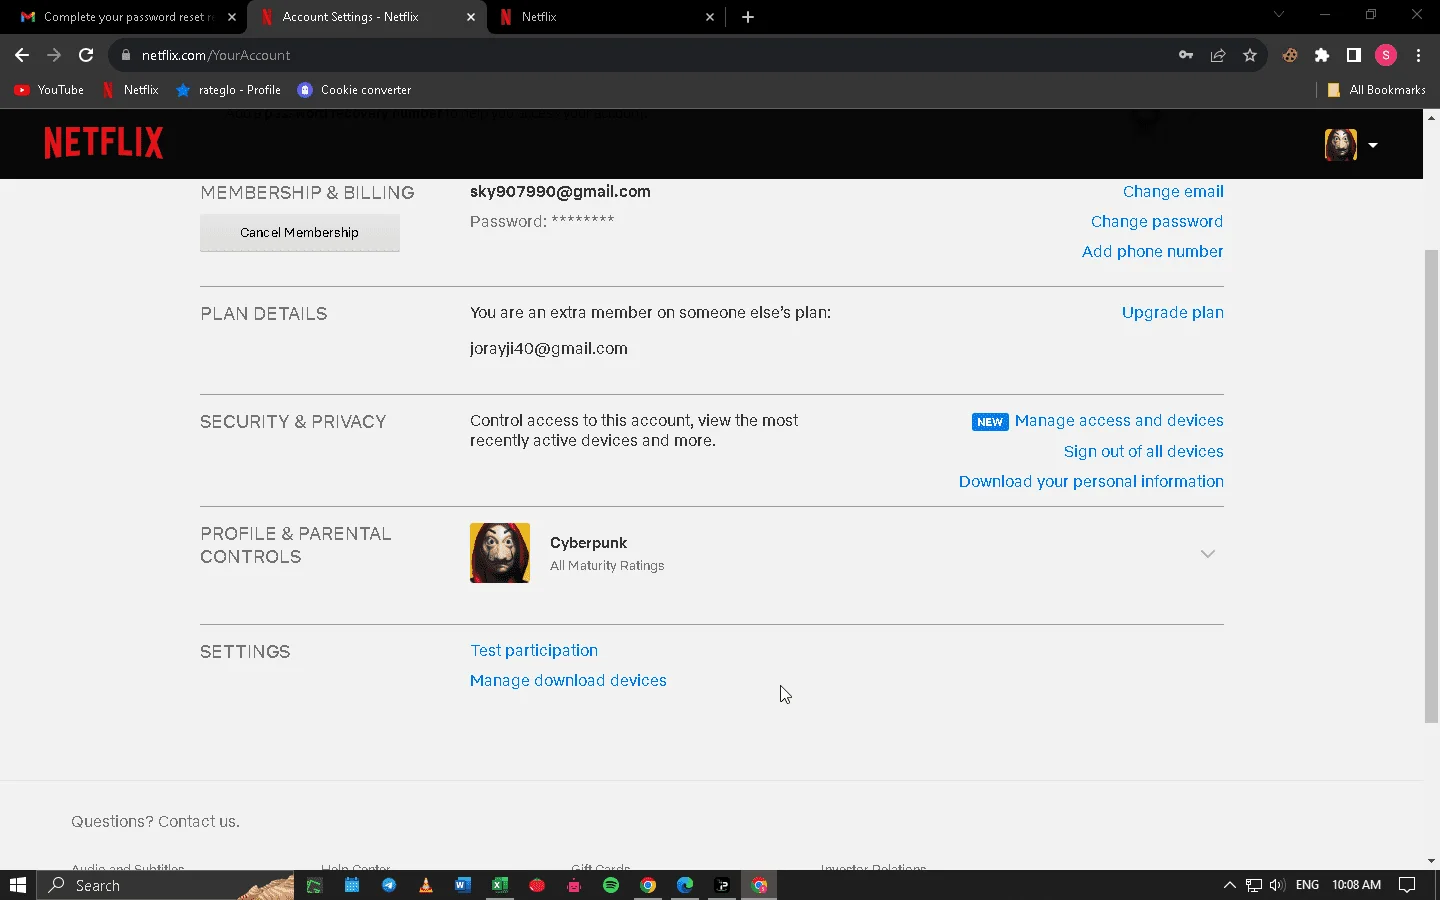The image size is (1440, 900).
Task: Open the saved passwords key icon
Action: tap(1186, 55)
